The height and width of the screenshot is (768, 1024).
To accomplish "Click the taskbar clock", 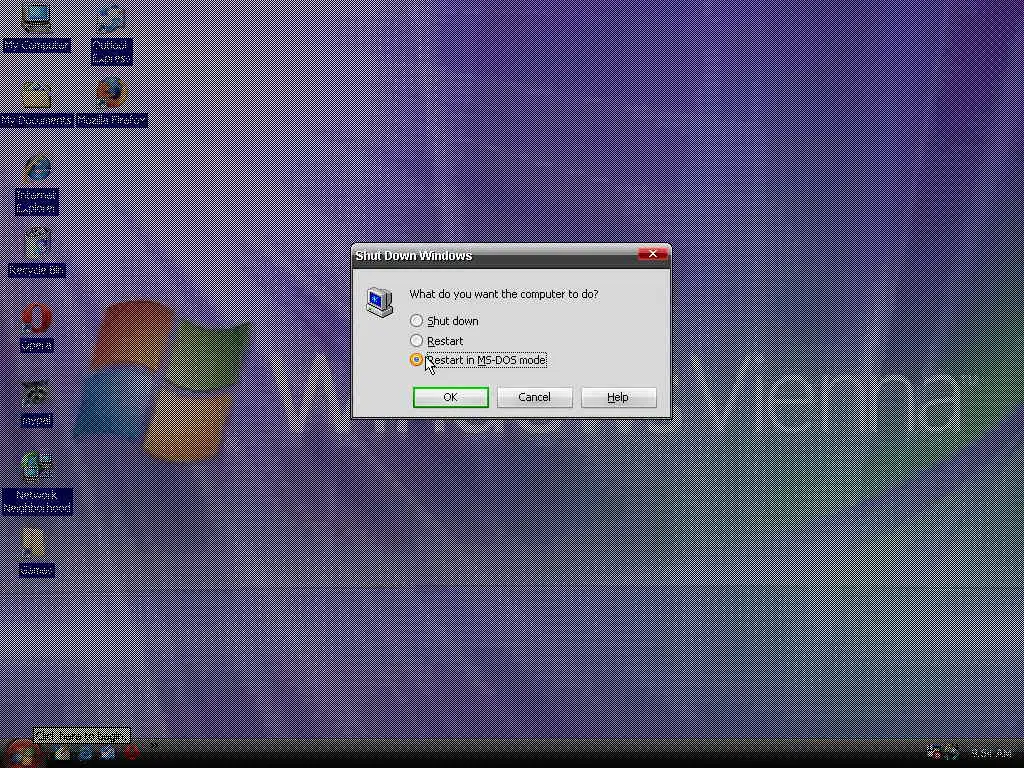I will pyautogui.click(x=991, y=754).
